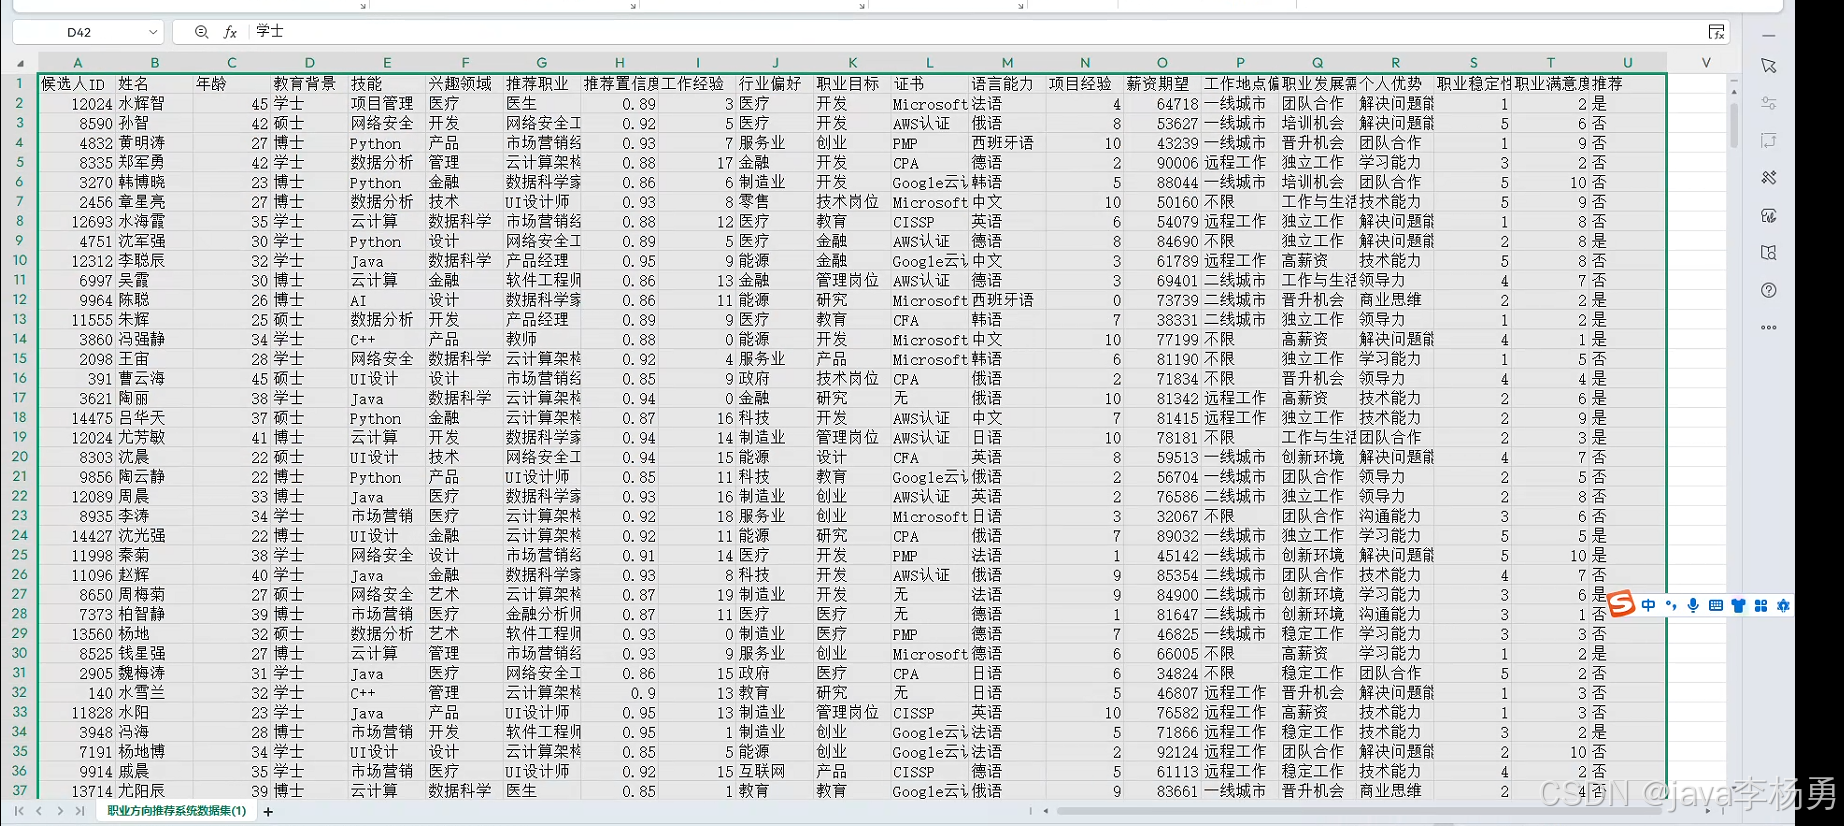The width and height of the screenshot is (1844, 826).
Task: Open the soft keyboard icon on Sogou toolbar
Action: coord(1716,605)
